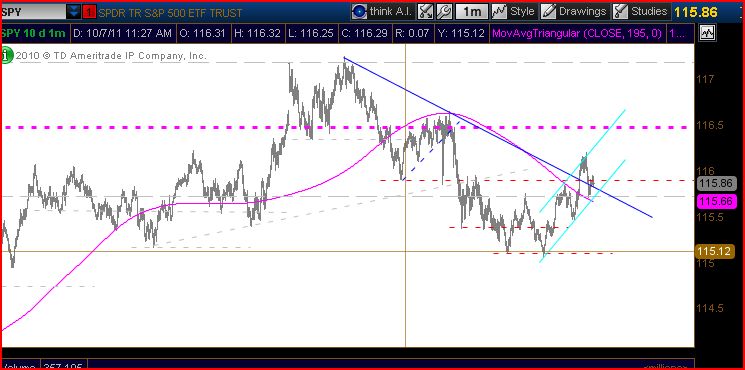
Task: Click the magenta 115.66 price bubble
Action: pyautogui.click(x=716, y=201)
